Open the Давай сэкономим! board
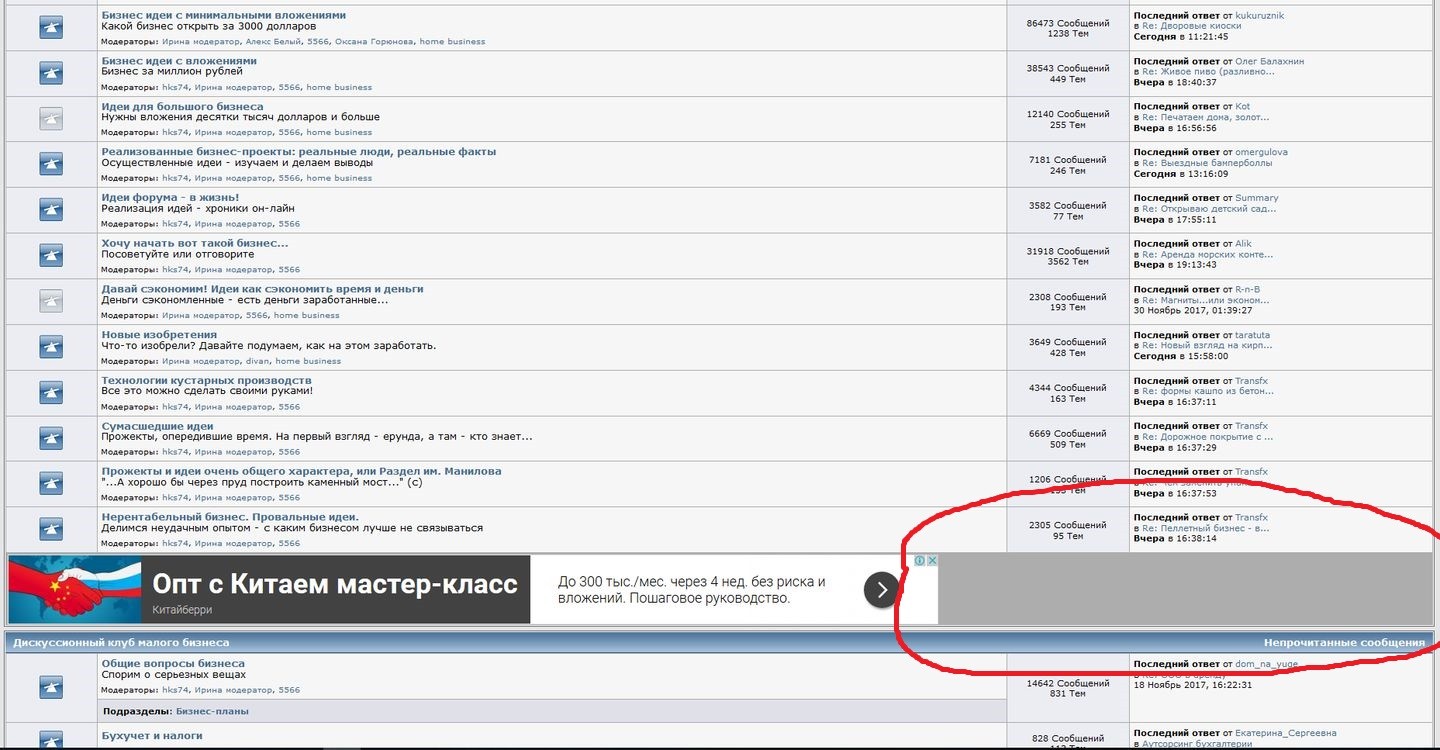 [x=262, y=289]
